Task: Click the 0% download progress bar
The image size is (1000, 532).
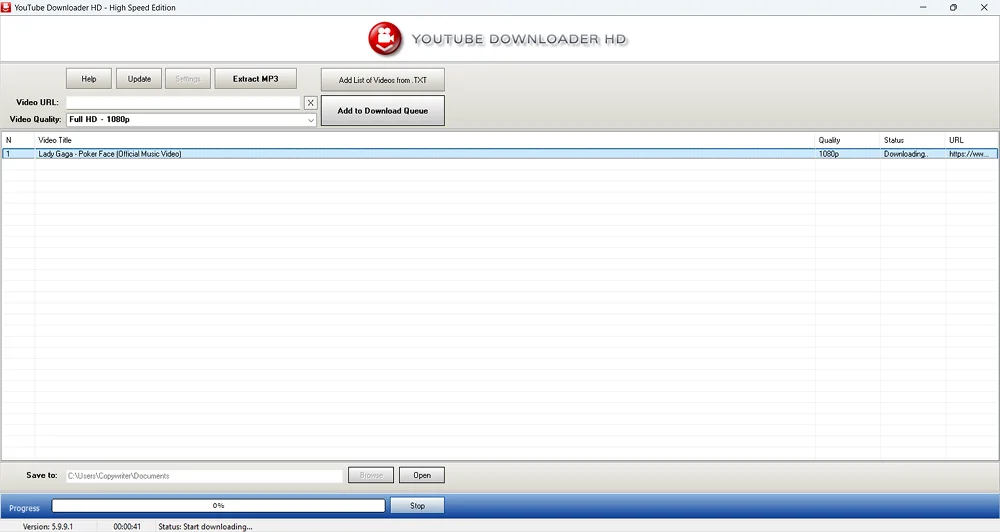Action: [218, 506]
